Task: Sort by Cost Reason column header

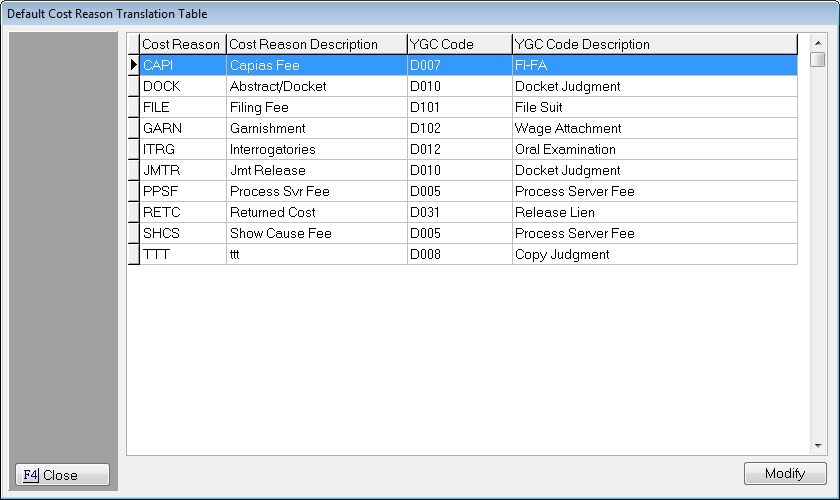Action: [x=181, y=44]
